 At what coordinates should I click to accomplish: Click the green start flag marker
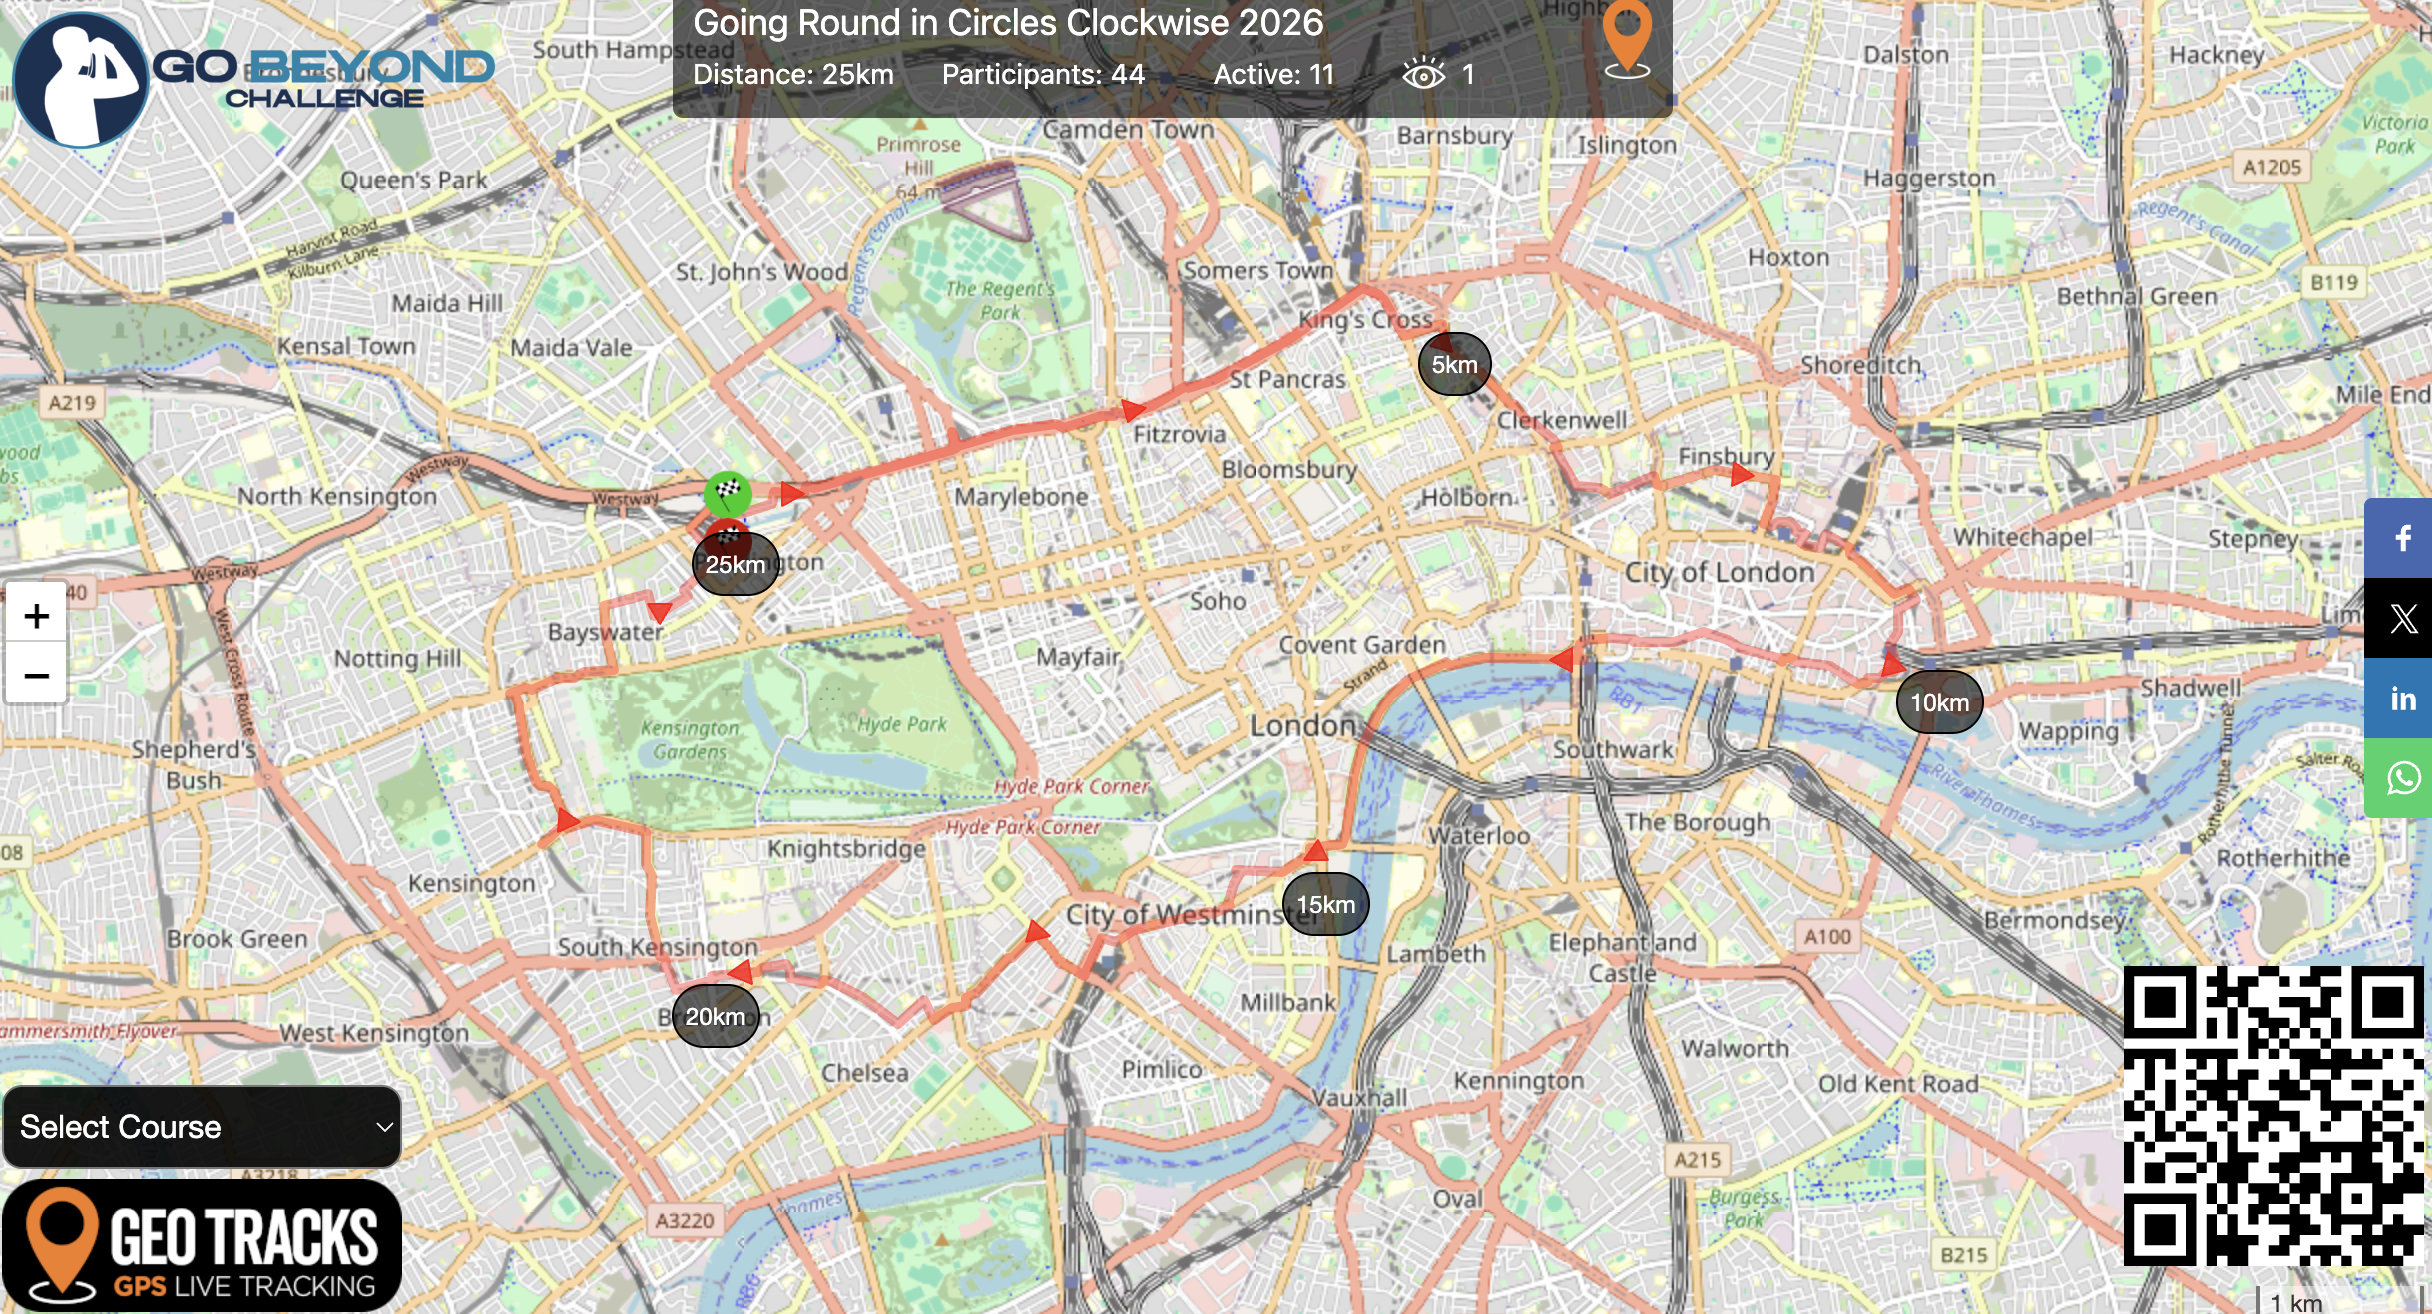click(x=727, y=492)
